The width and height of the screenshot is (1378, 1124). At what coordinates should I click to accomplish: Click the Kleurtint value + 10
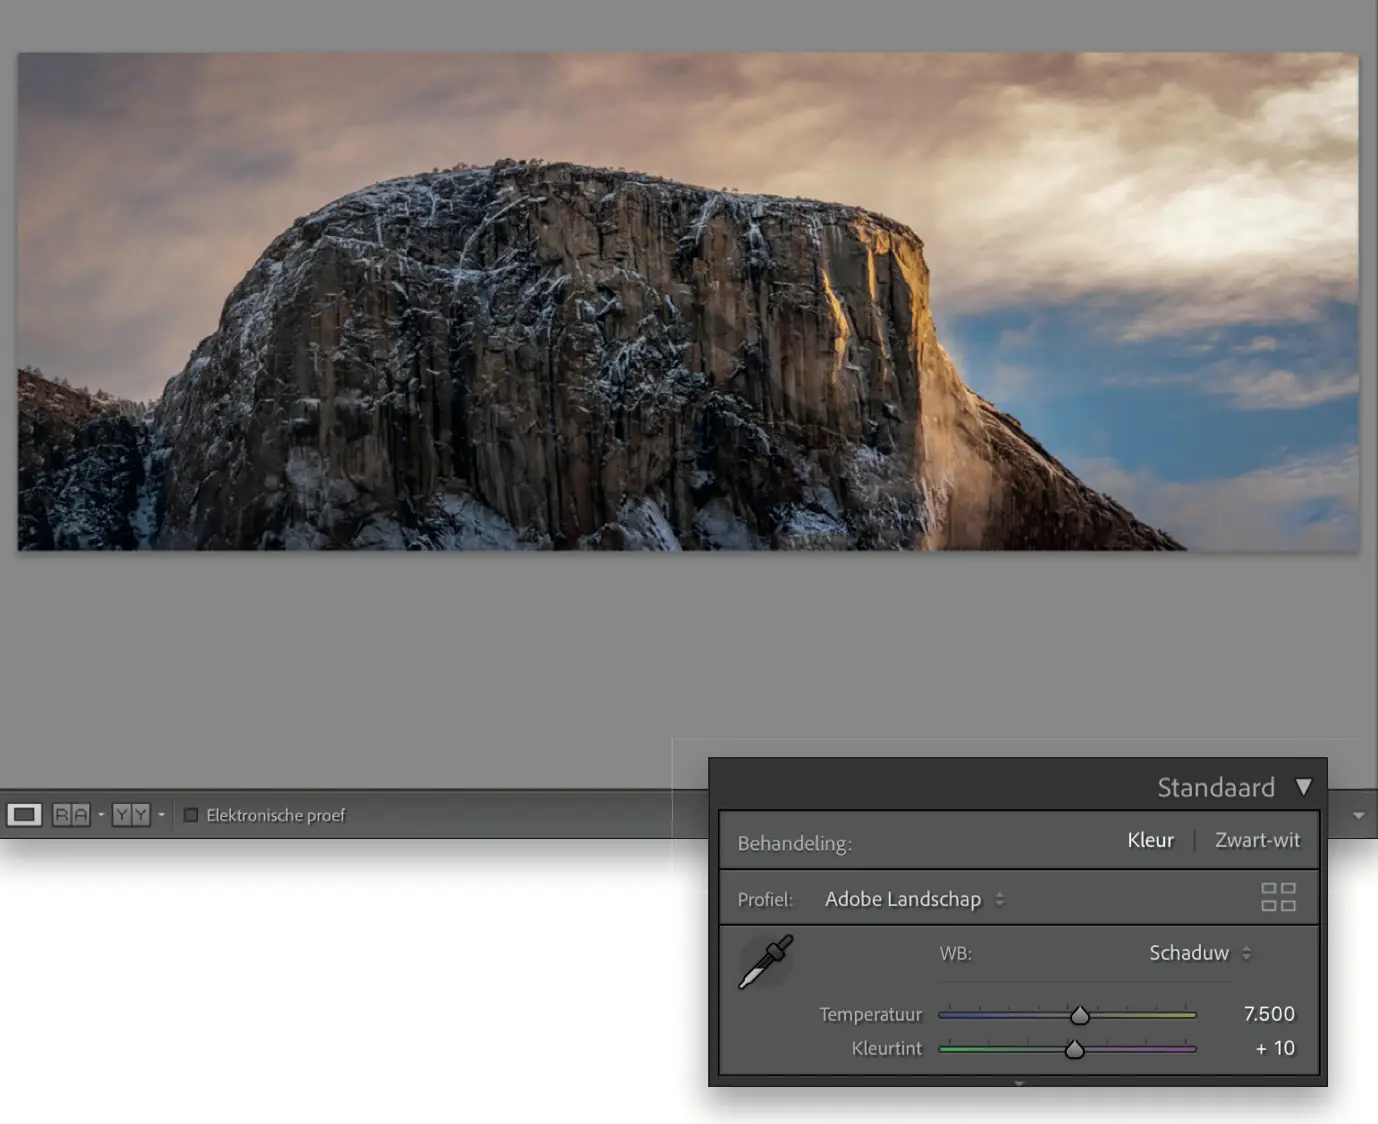pos(1275,1048)
